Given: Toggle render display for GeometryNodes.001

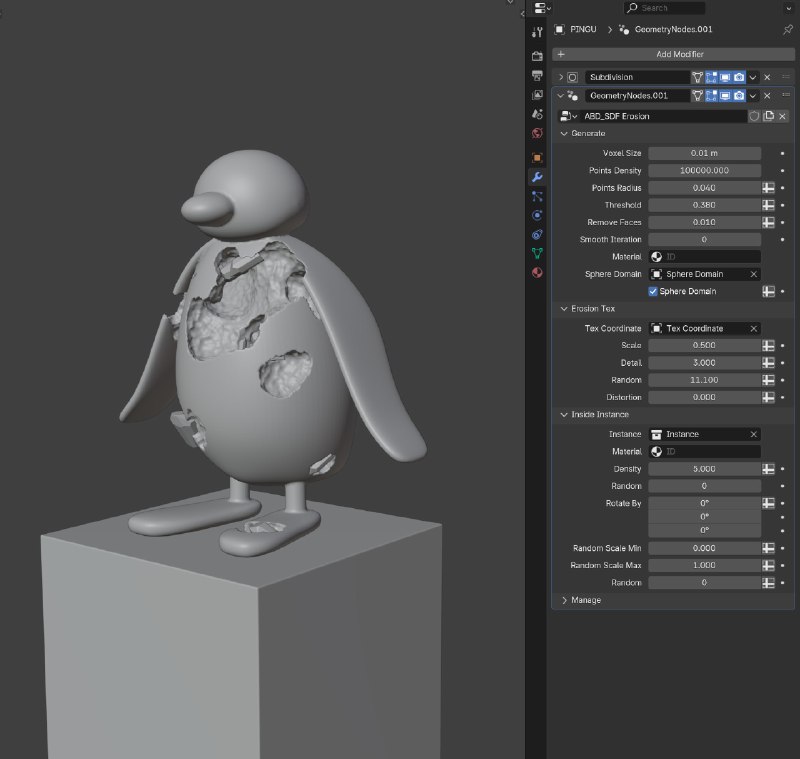Looking at the screenshot, I should [739, 95].
